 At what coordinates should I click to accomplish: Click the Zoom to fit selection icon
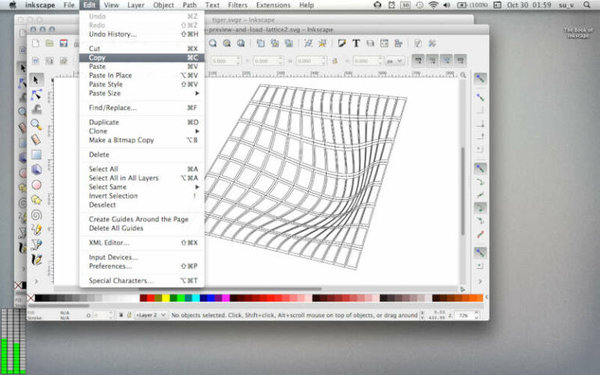213,43
